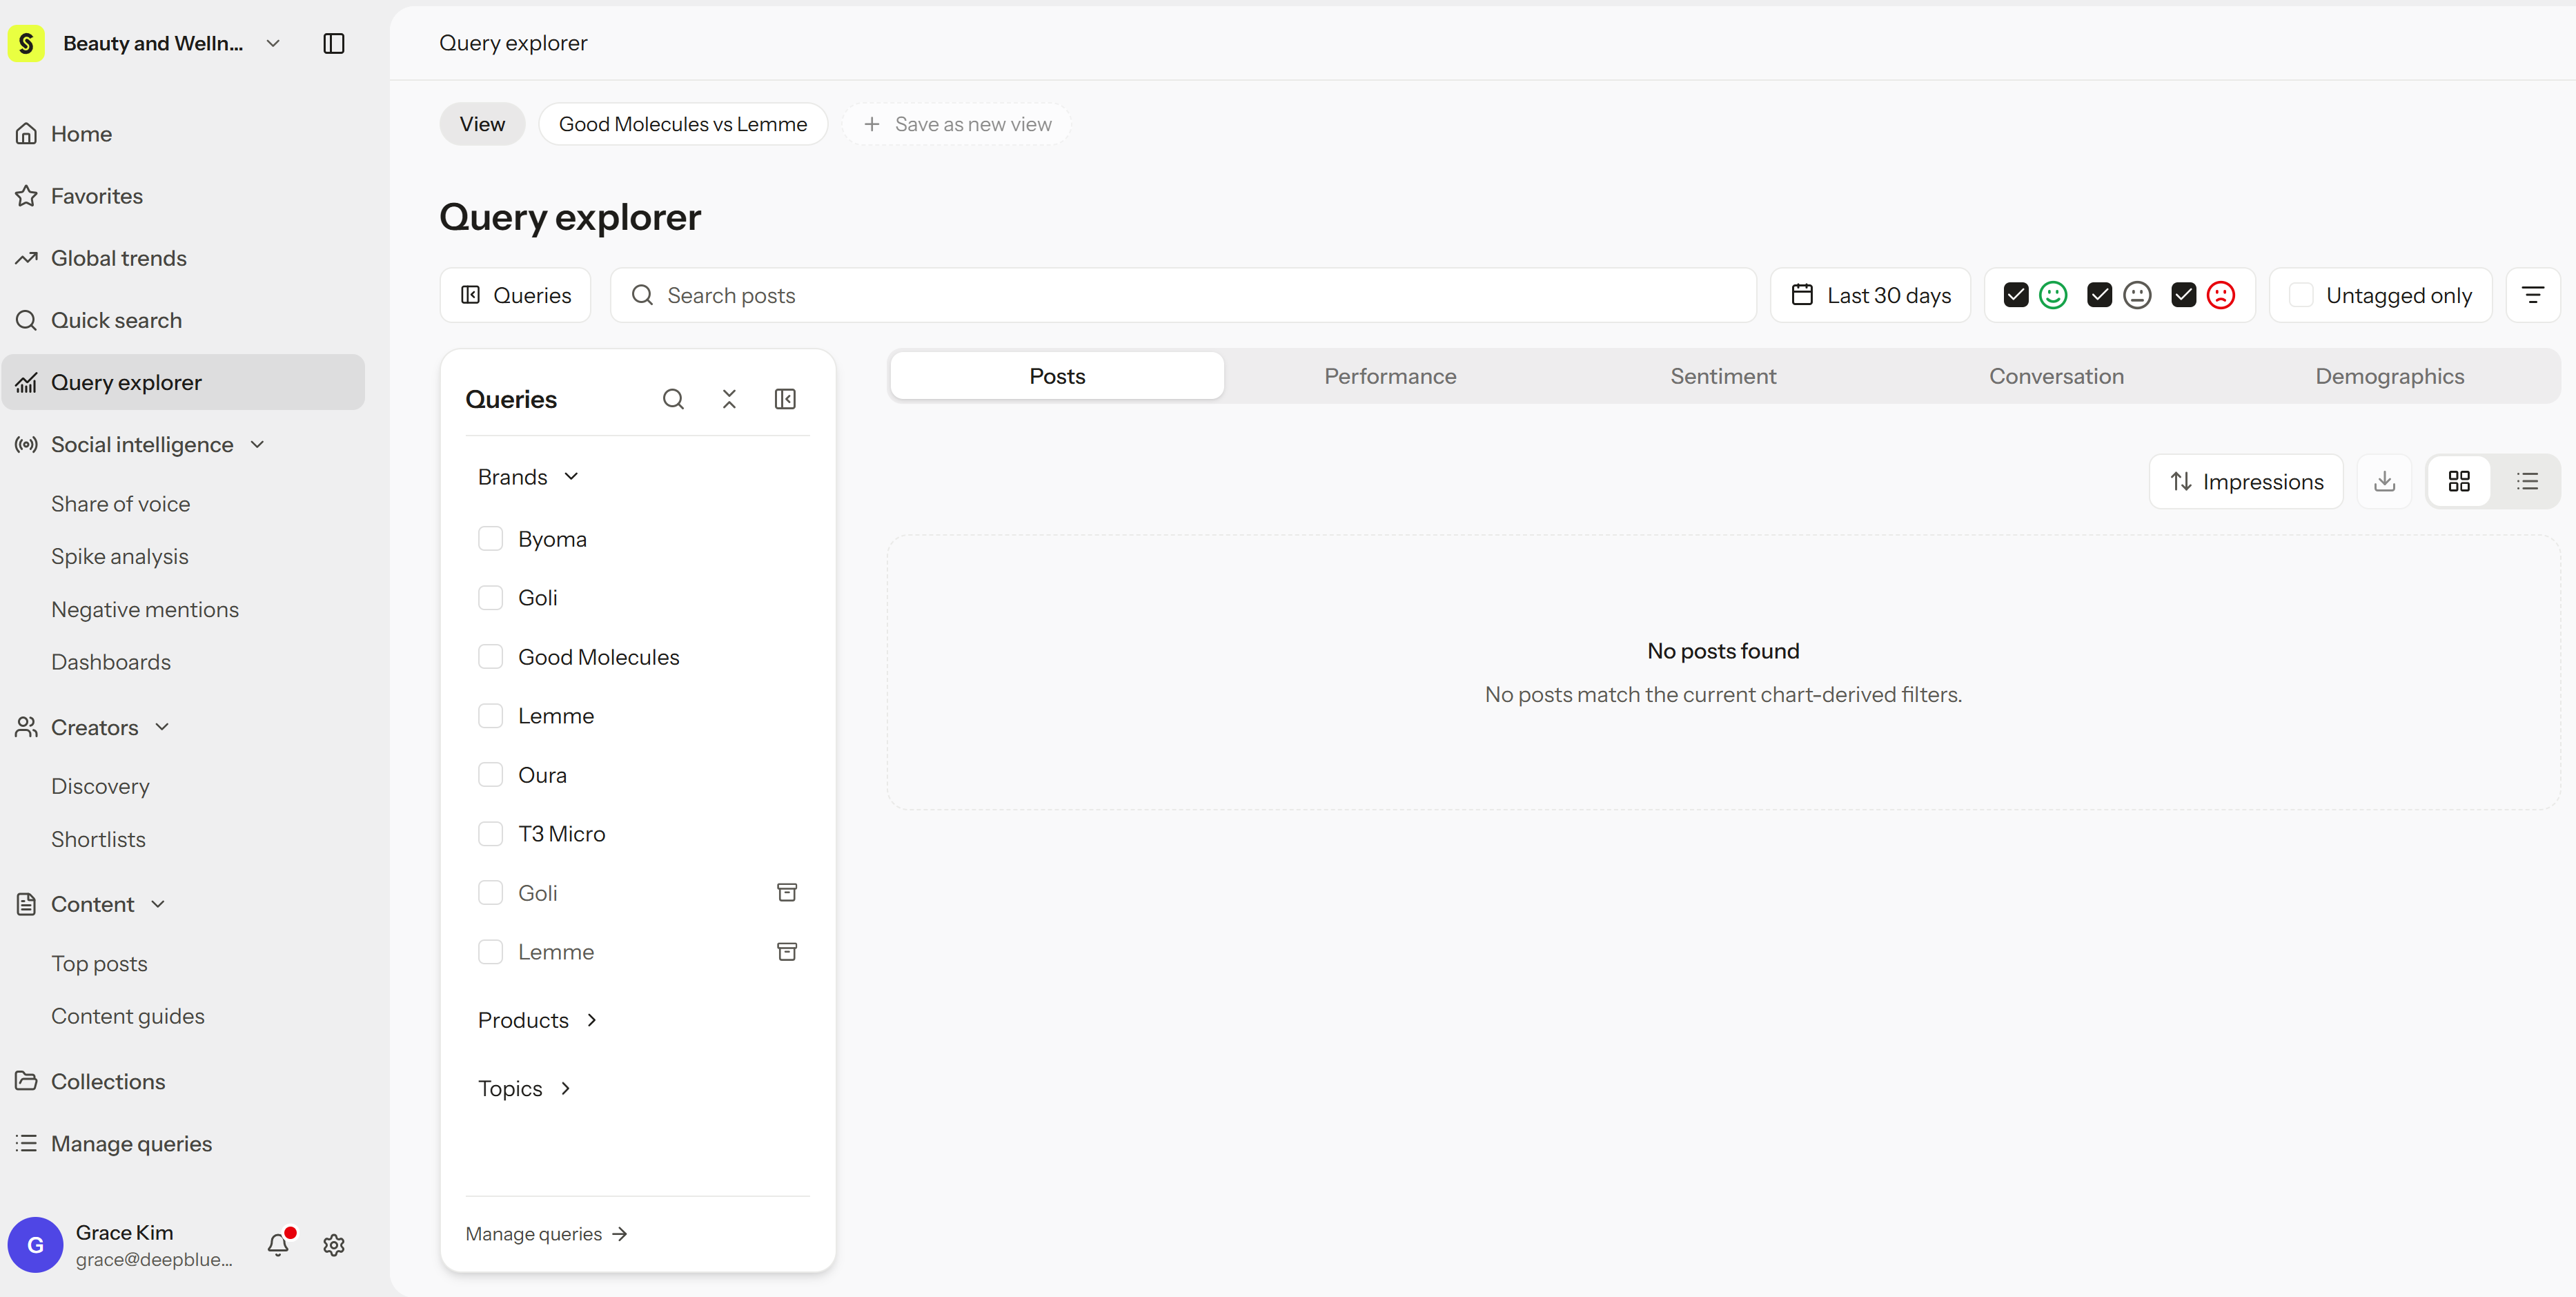This screenshot has height=1297, width=2576.
Task: Select Query explorer in sidebar
Action: coord(183,382)
